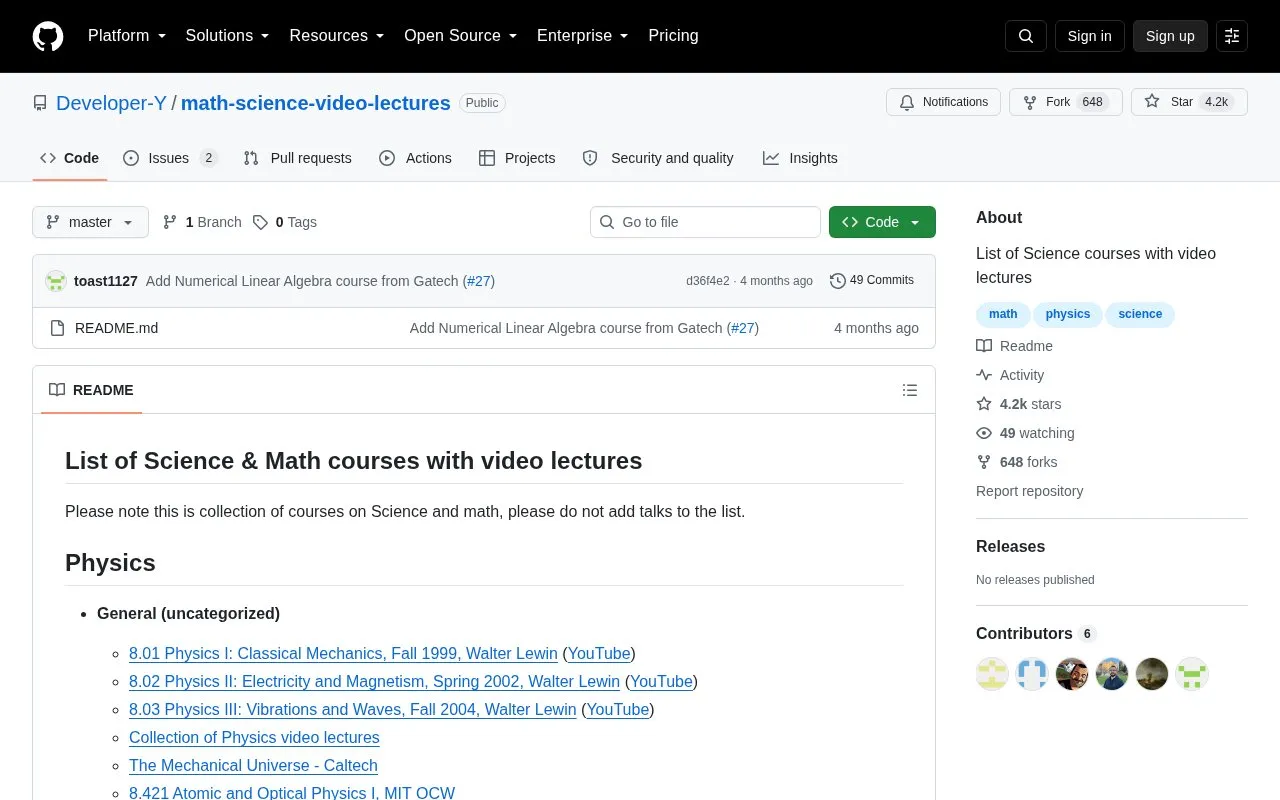This screenshot has height=800, width=1280.
Task: Open the last contributor avatar
Action: coord(1192,674)
